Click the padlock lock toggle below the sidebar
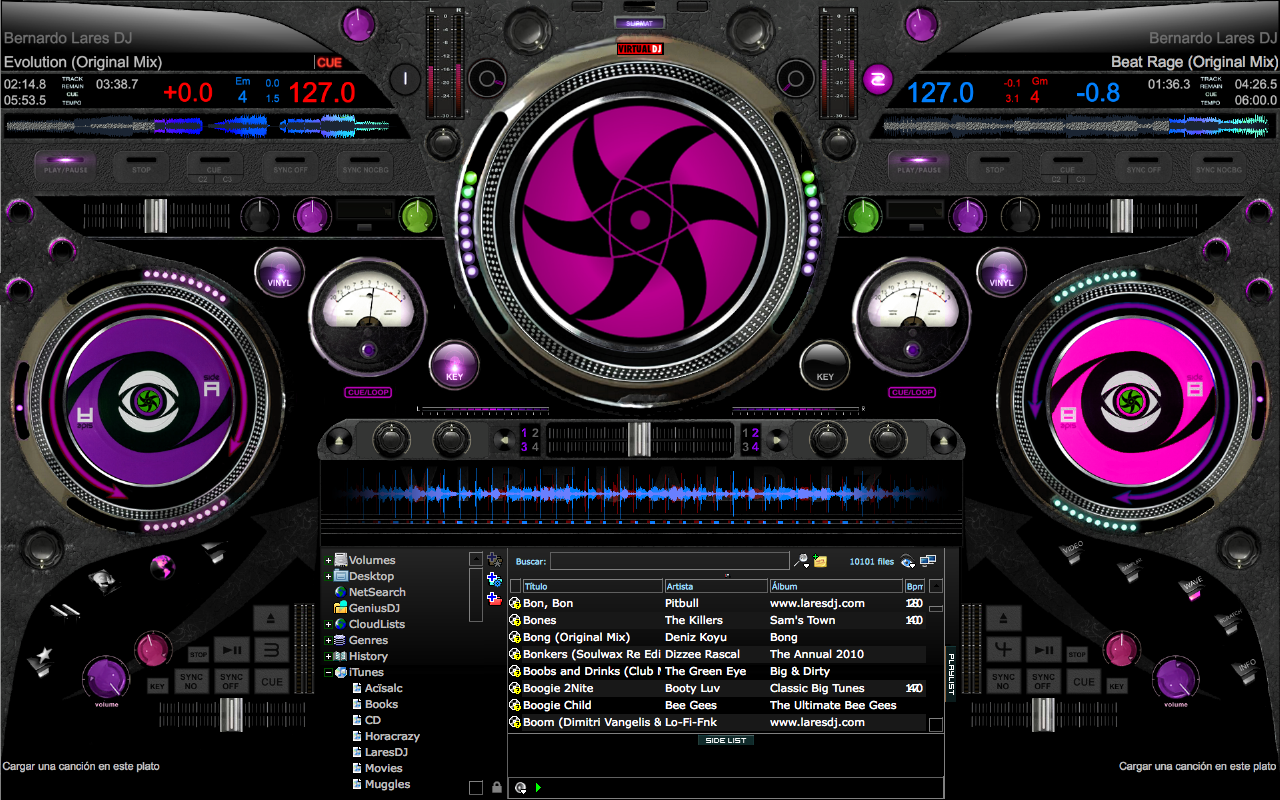The image size is (1280, 800). tap(497, 787)
